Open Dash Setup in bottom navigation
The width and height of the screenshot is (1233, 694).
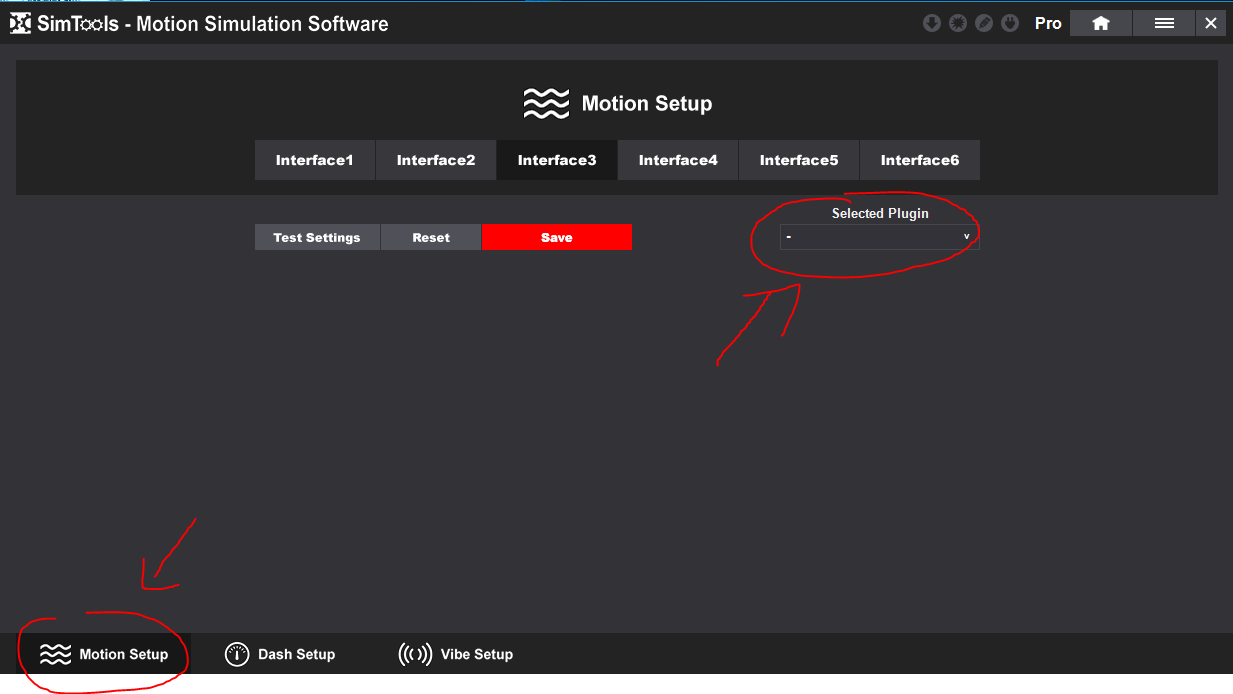[280, 655]
